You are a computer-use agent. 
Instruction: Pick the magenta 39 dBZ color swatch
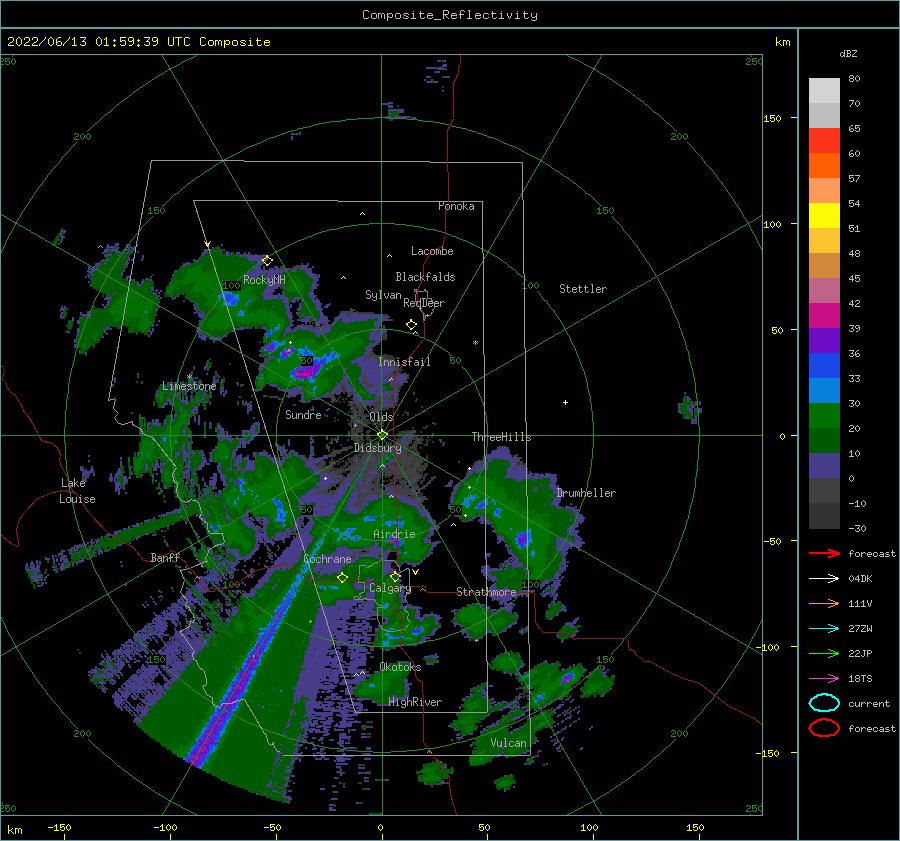tap(824, 315)
